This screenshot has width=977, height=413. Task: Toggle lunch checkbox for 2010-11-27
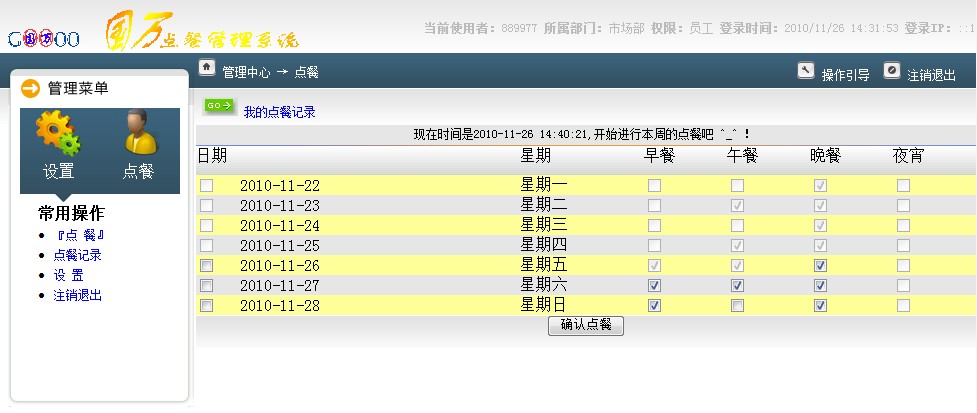click(737, 285)
